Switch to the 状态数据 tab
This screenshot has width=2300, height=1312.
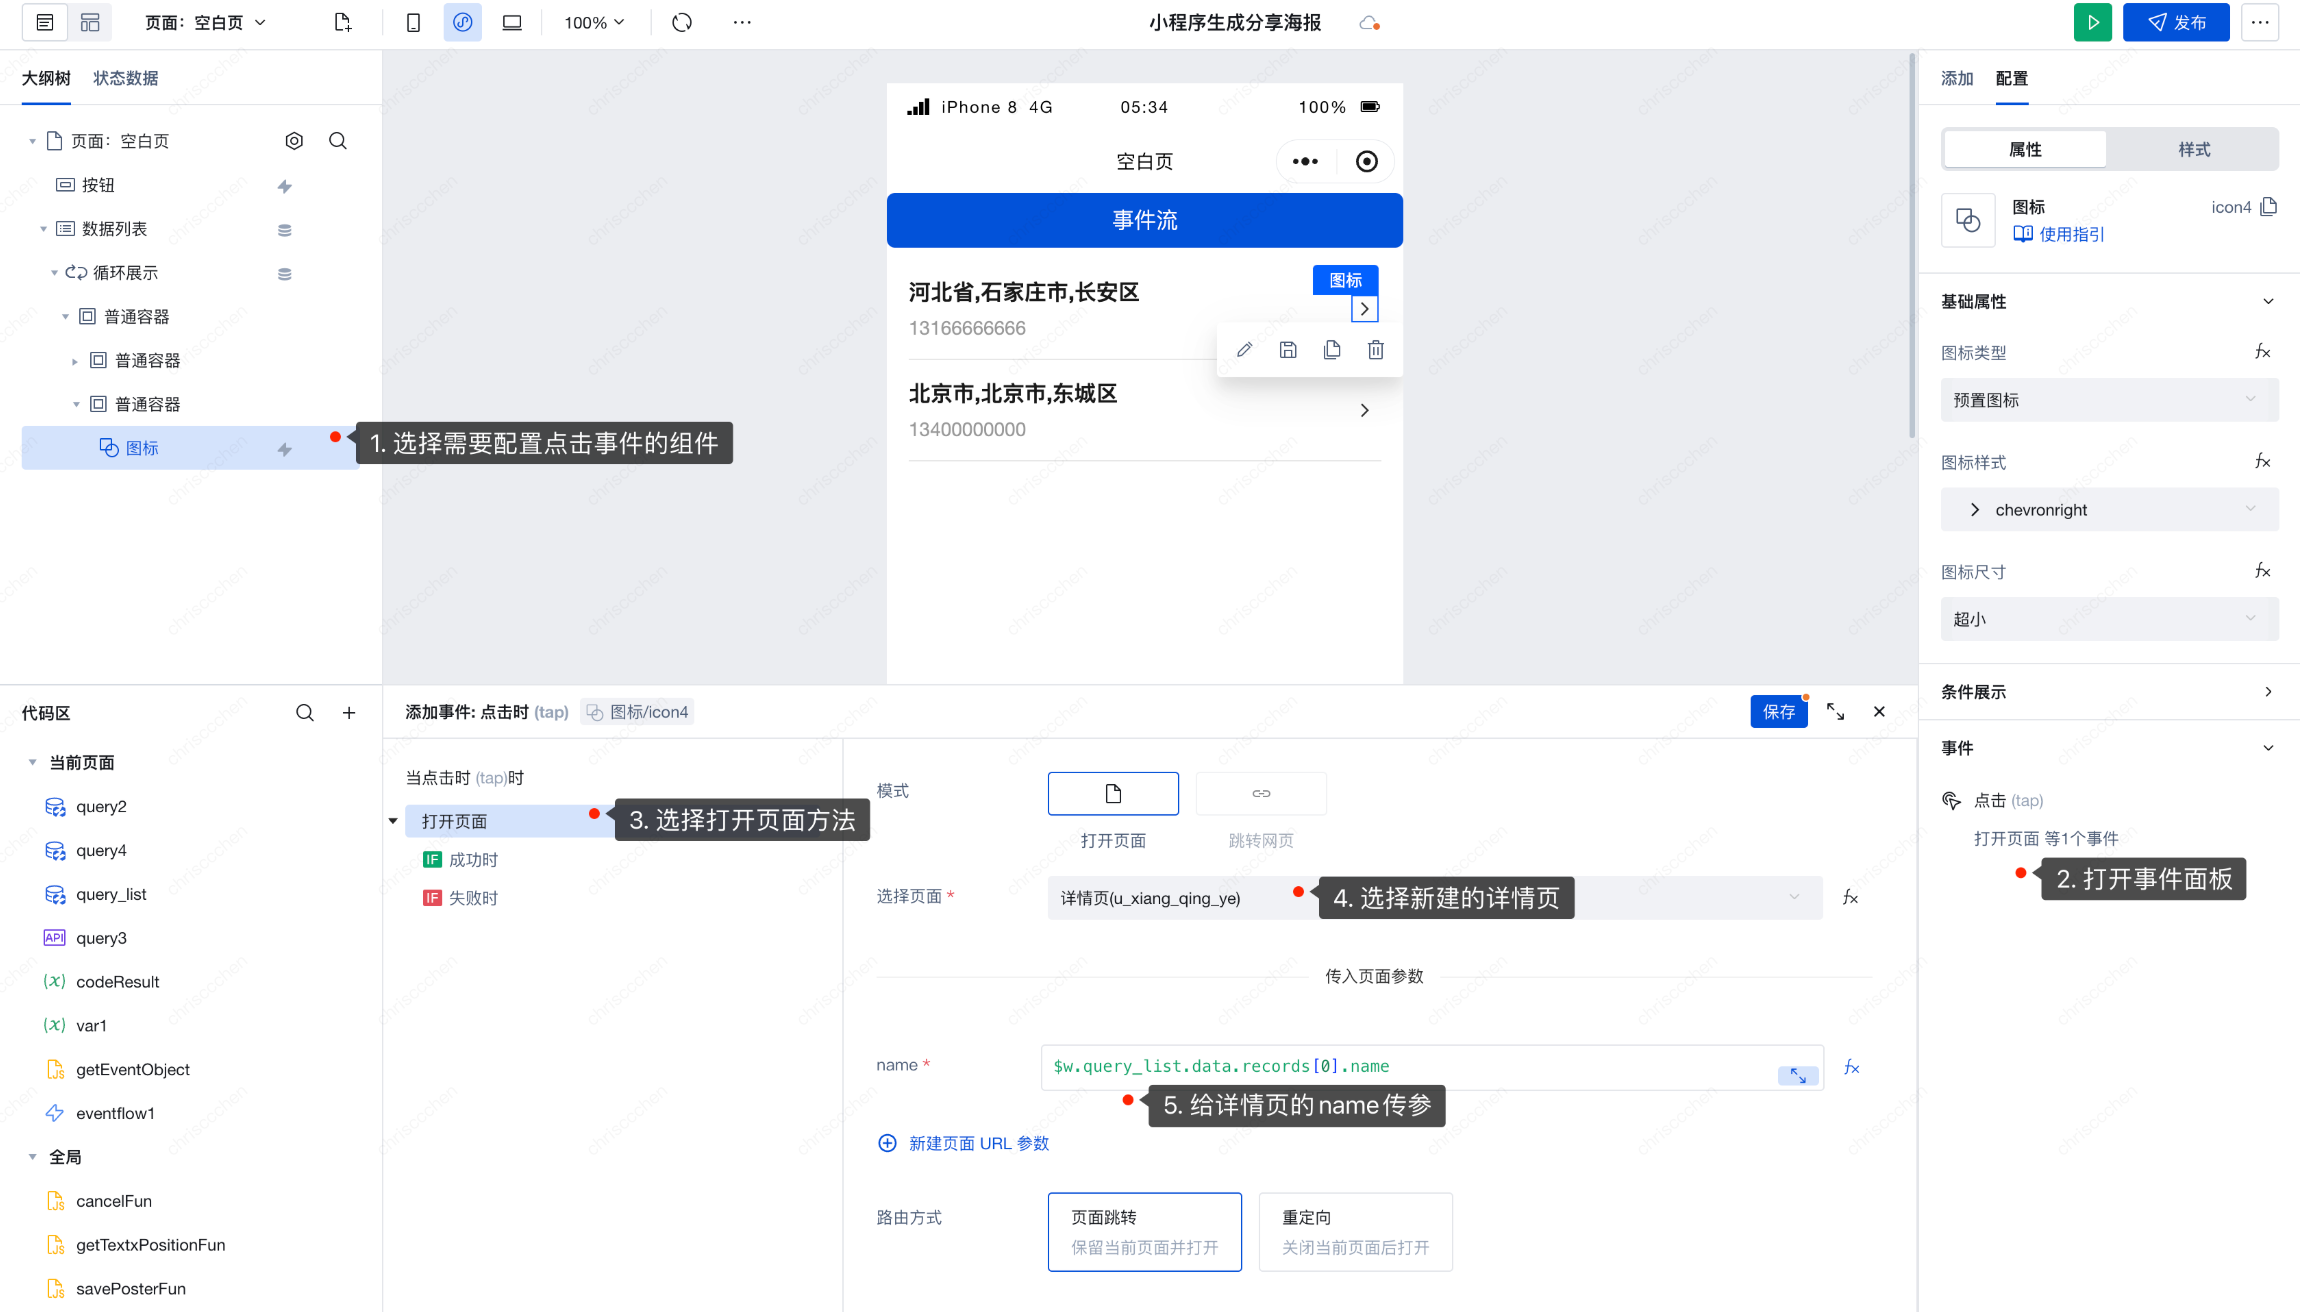(125, 78)
